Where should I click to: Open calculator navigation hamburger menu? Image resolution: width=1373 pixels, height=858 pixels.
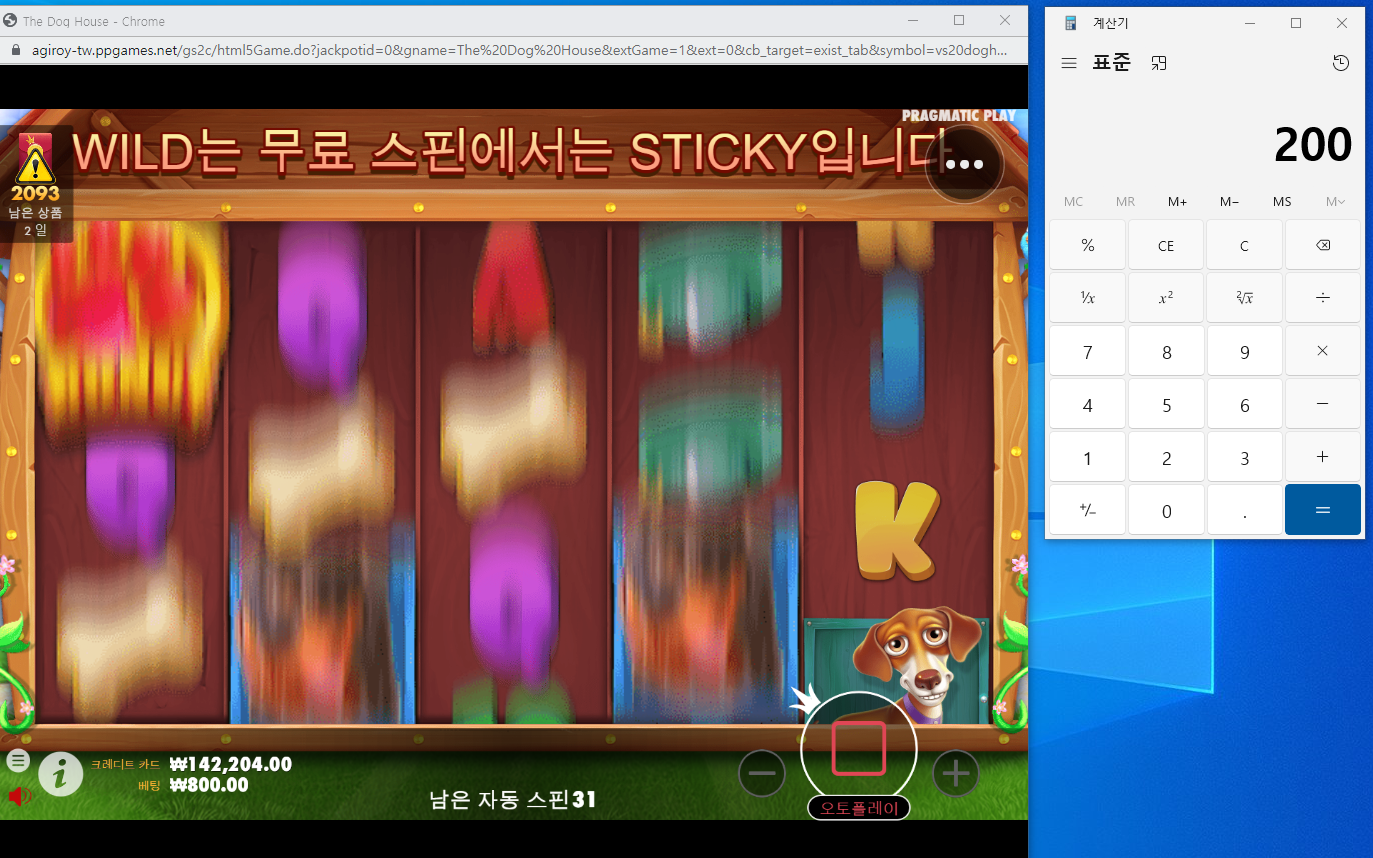pos(1069,63)
